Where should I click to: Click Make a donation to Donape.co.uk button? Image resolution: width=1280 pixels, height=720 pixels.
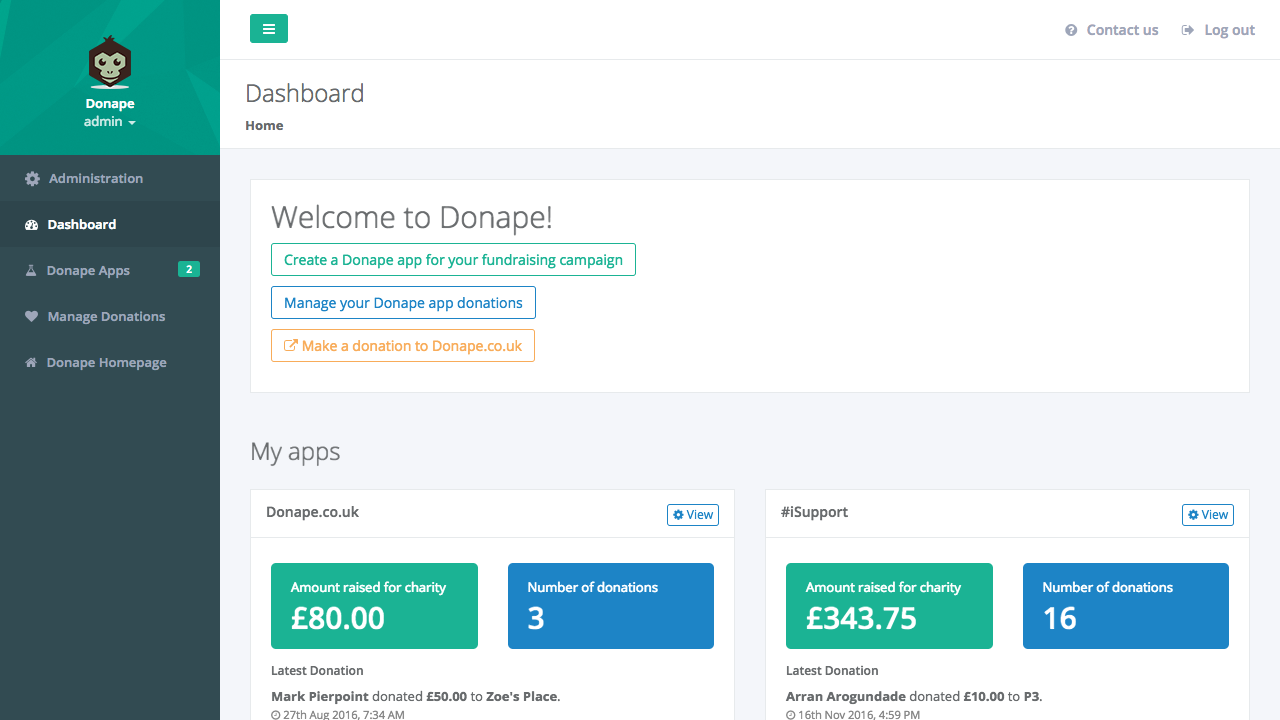click(x=403, y=345)
